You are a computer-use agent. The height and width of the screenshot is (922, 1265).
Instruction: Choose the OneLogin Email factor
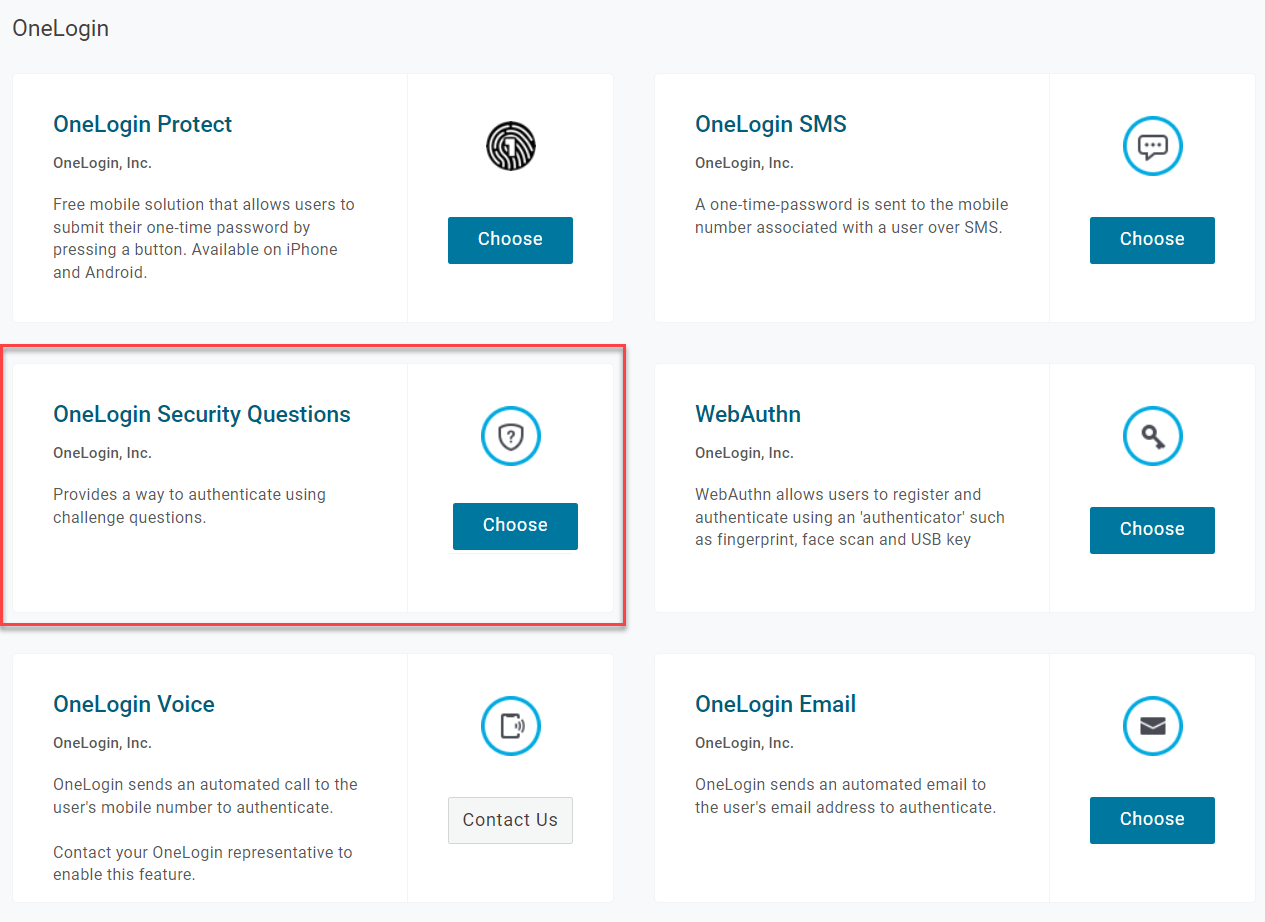[1152, 820]
